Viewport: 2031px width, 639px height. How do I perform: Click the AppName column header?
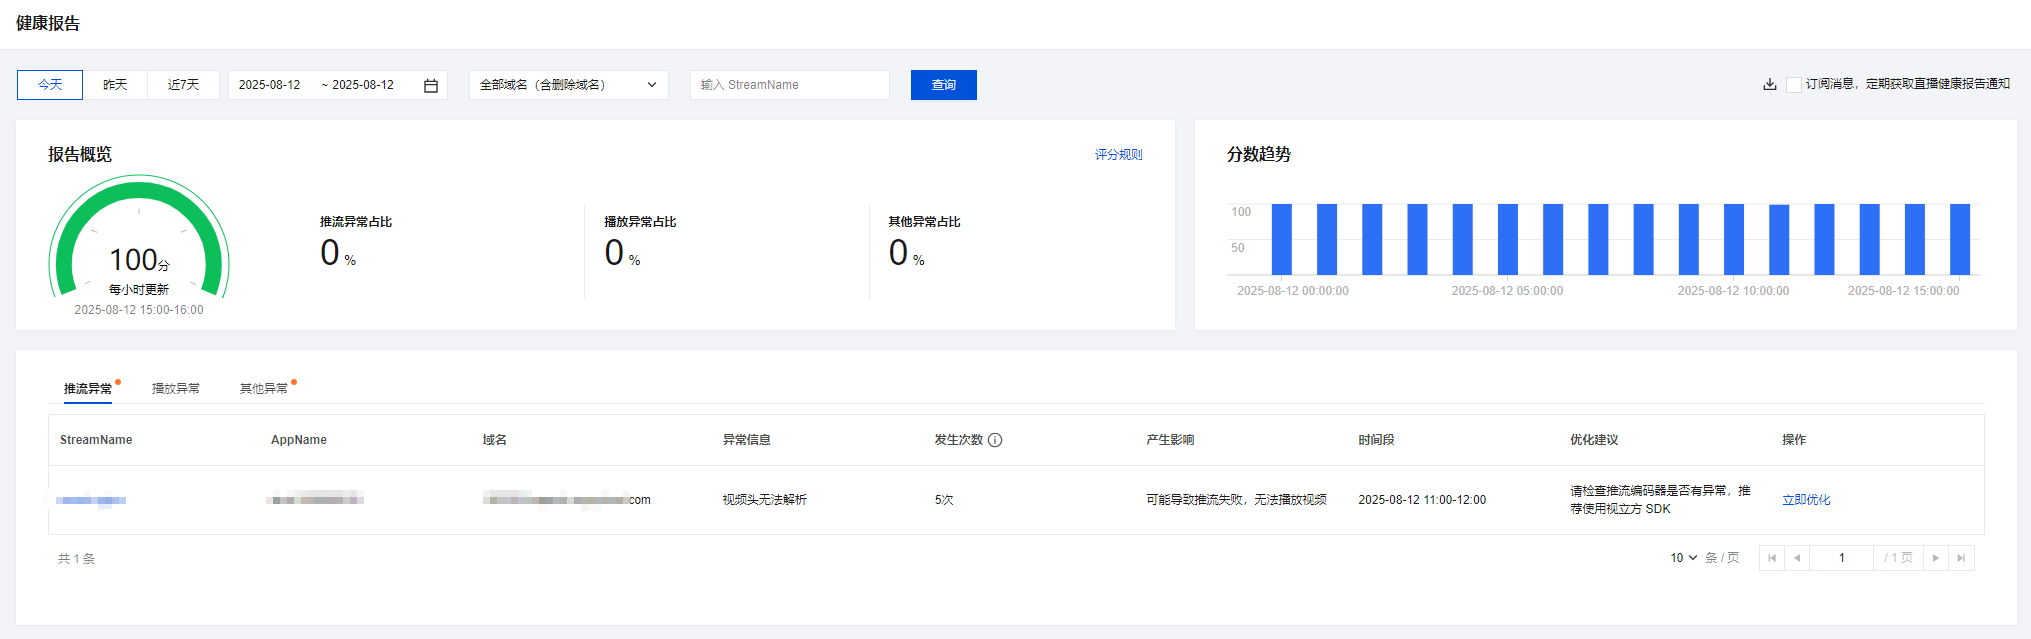tap(299, 440)
